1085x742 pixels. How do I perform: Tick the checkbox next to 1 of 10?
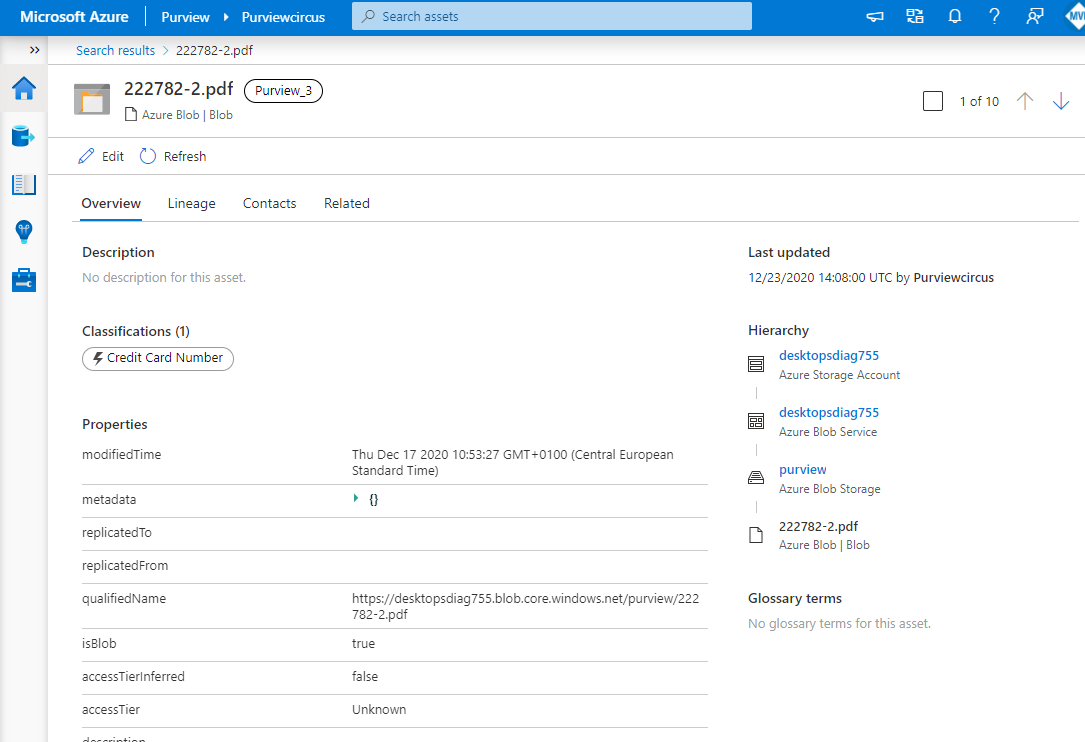(933, 101)
